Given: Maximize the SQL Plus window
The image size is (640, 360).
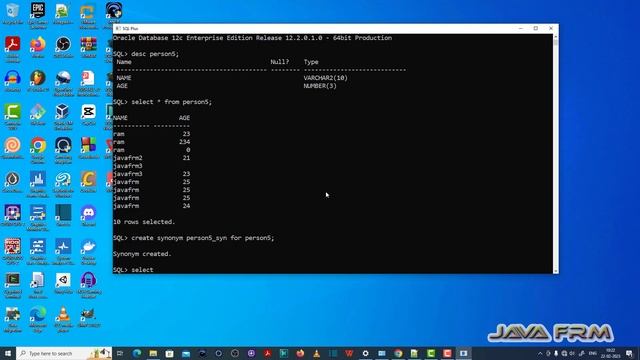Looking at the screenshot, I should [x=536, y=29].
